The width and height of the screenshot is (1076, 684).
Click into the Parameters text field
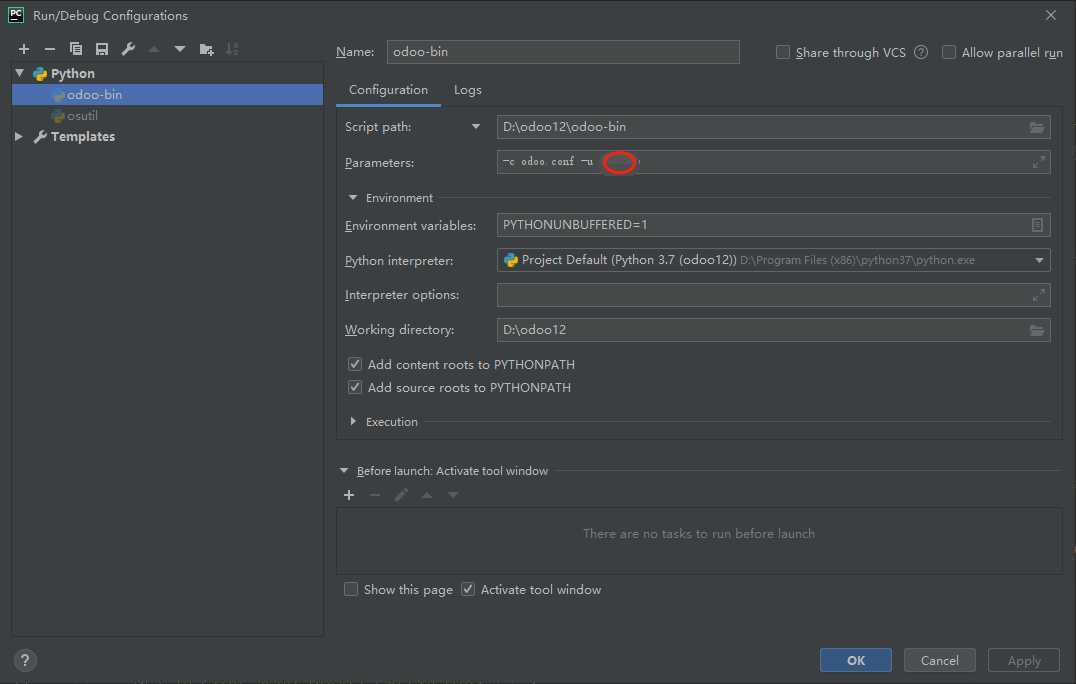pyautogui.click(x=773, y=162)
